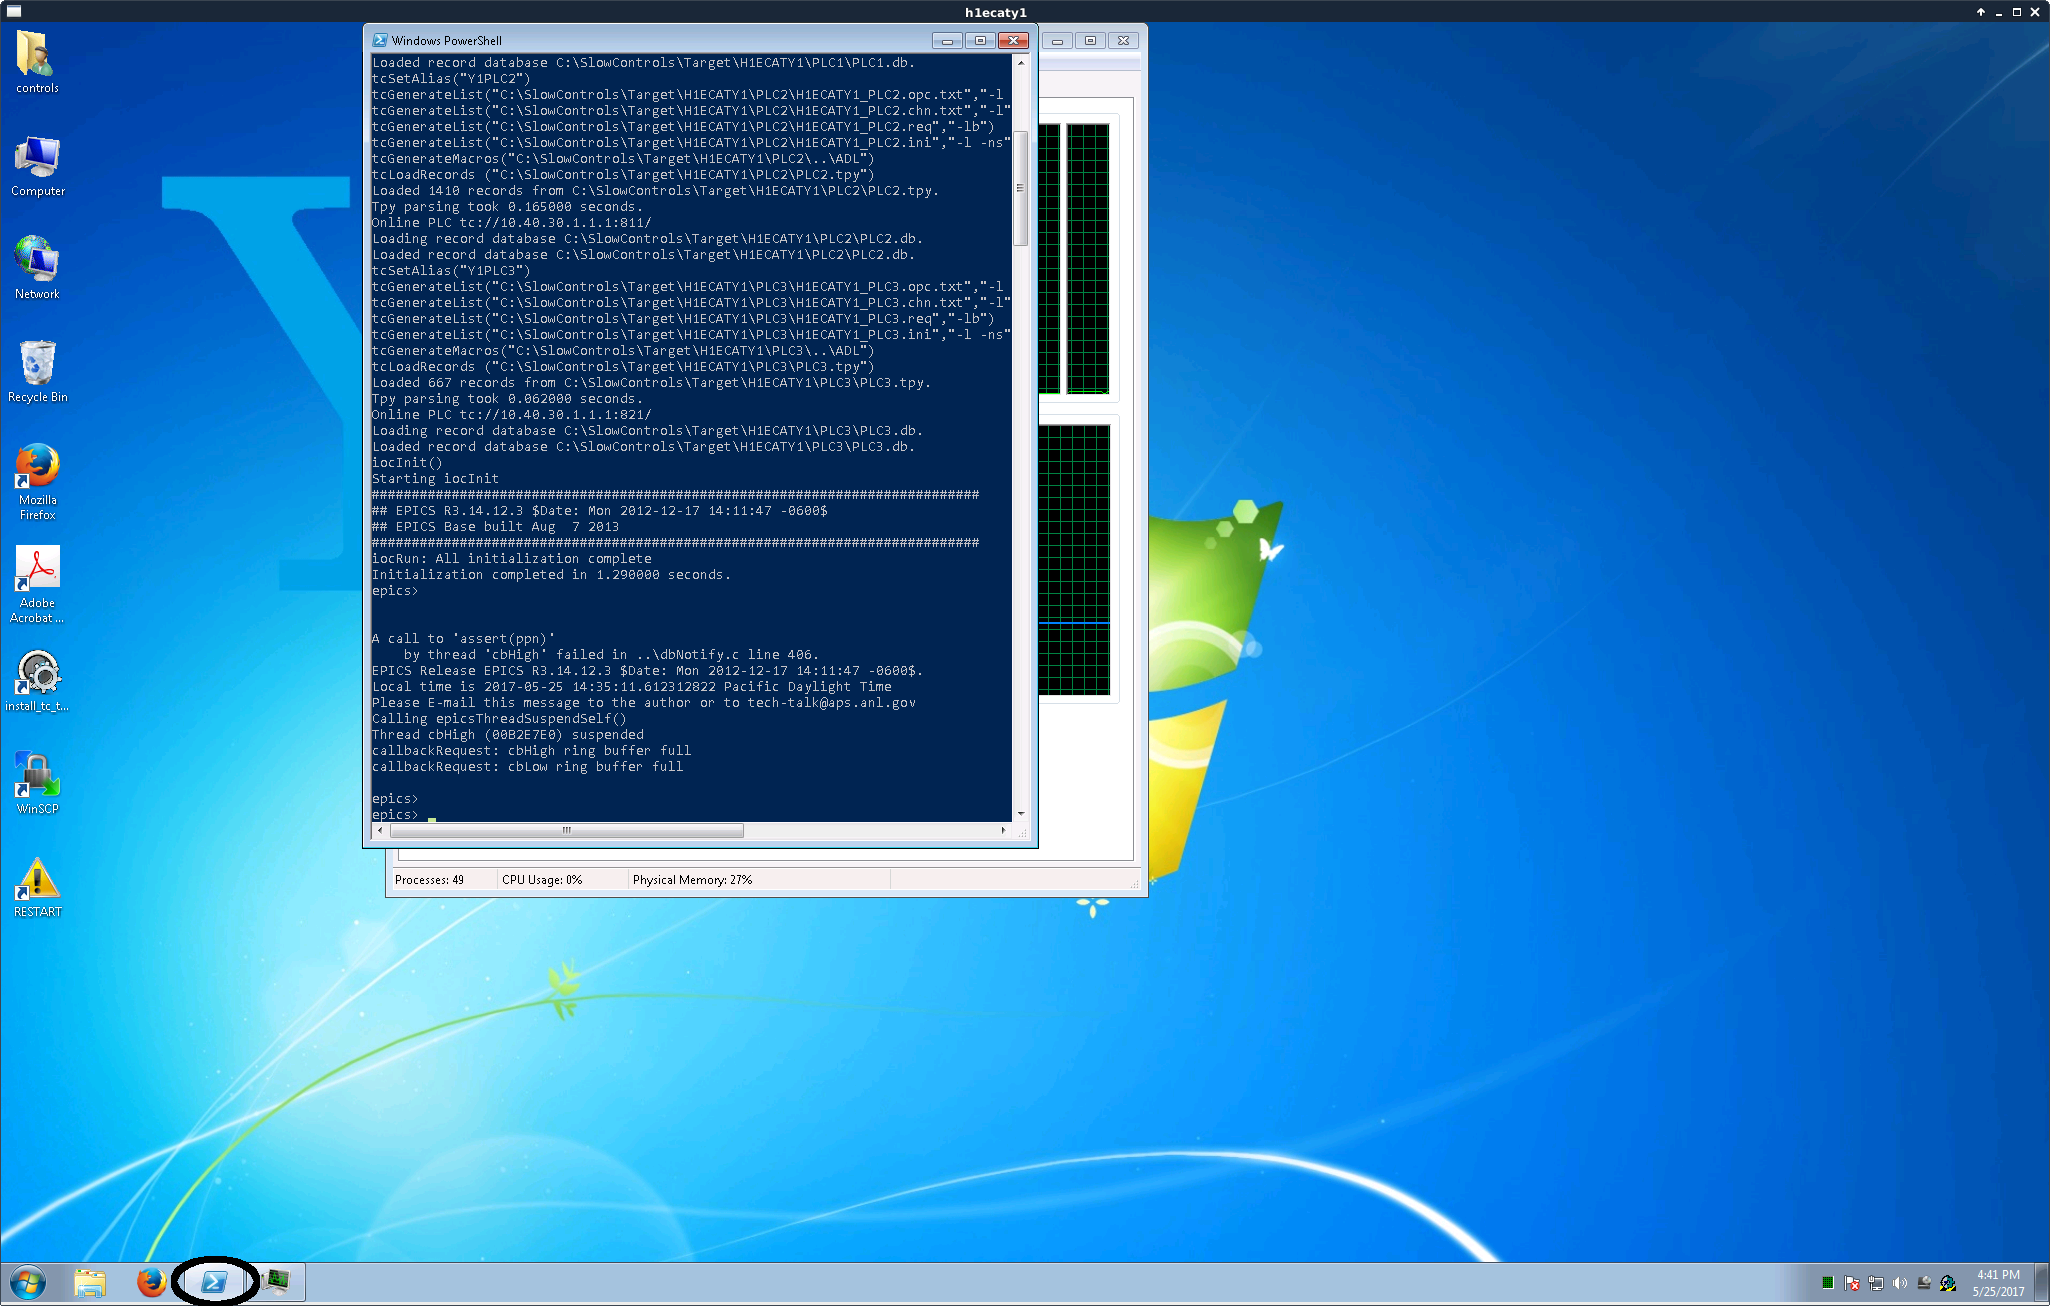Launch Firefox from the taskbar
The height and width of the screenshot is (1306, 2050).
(151, 1282)
